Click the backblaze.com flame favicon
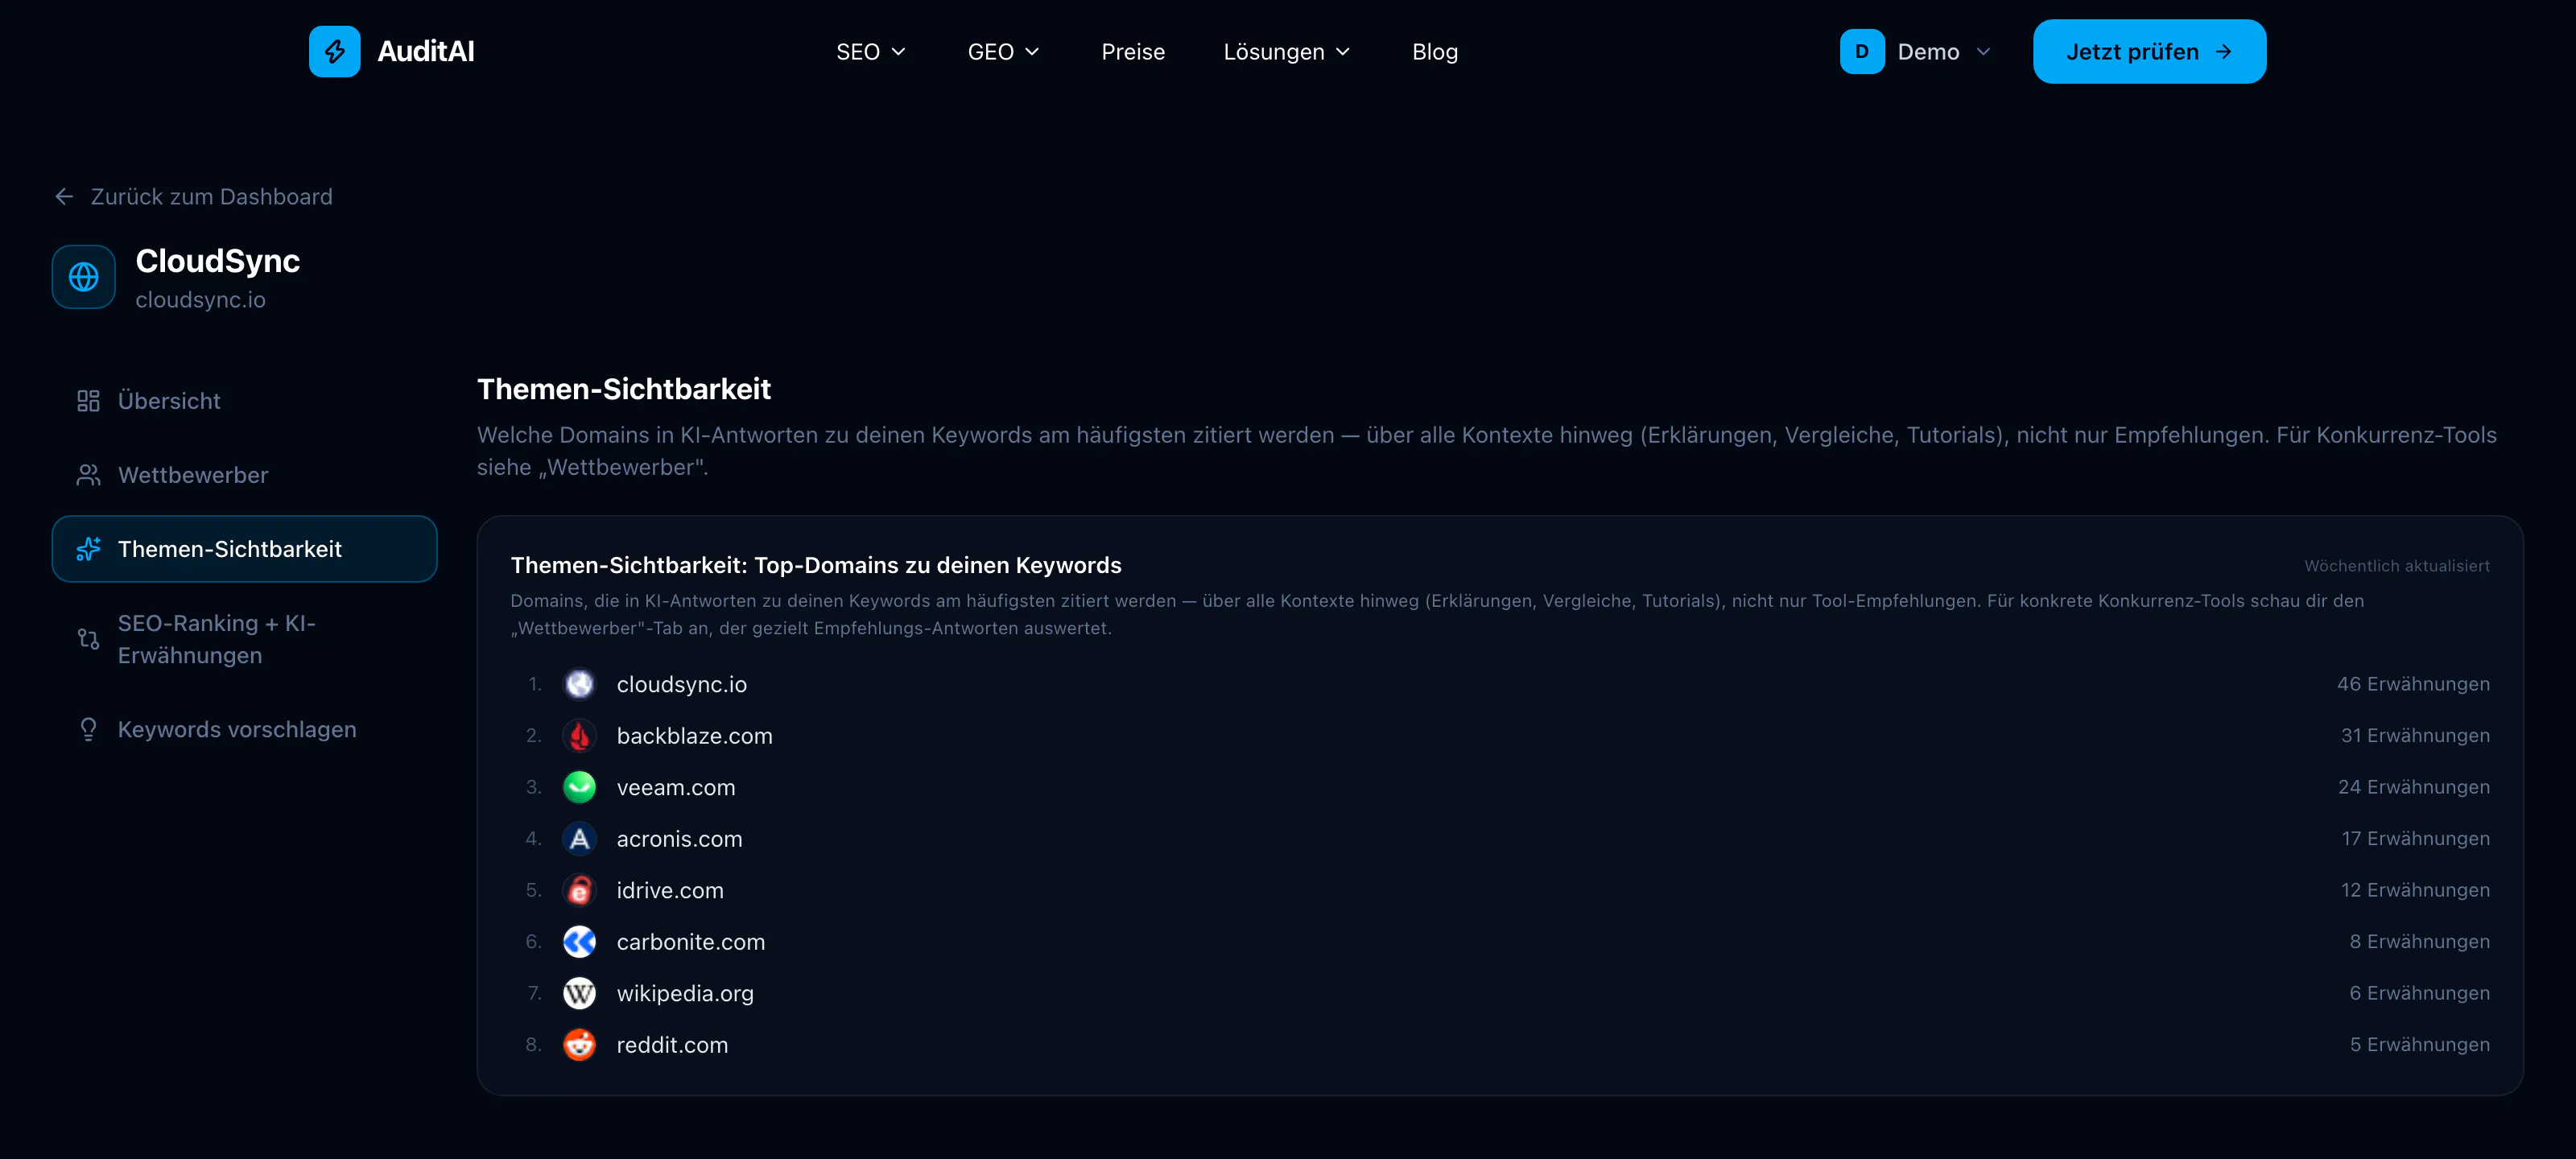 [579, 735]
